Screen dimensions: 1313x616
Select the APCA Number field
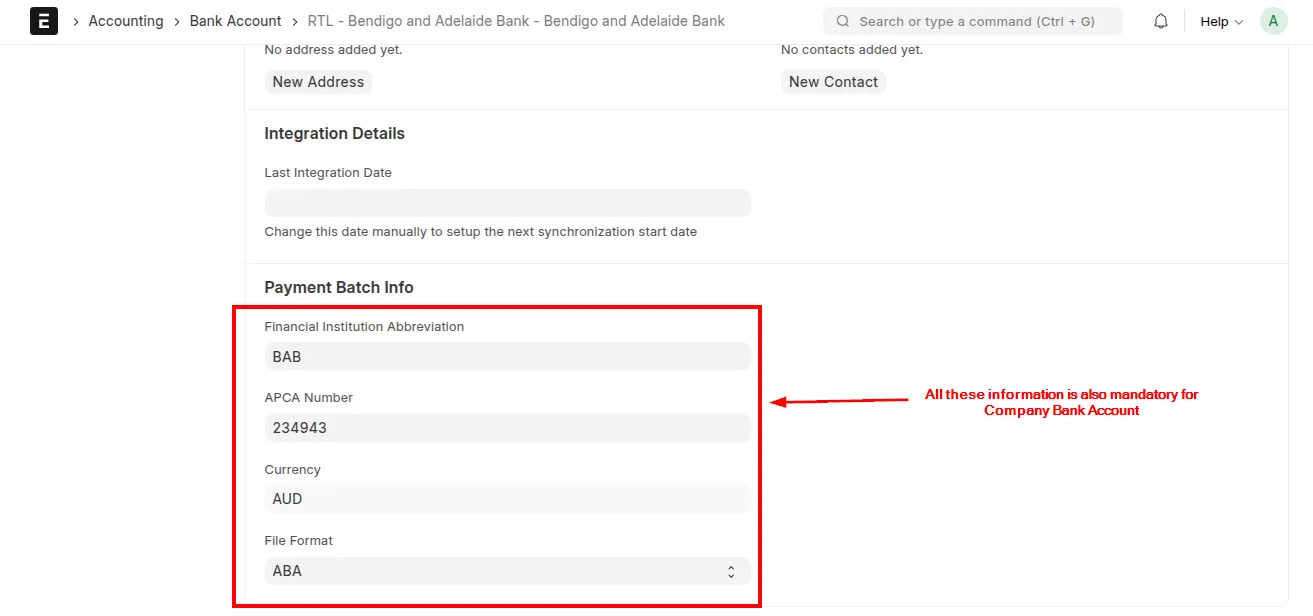507,428
